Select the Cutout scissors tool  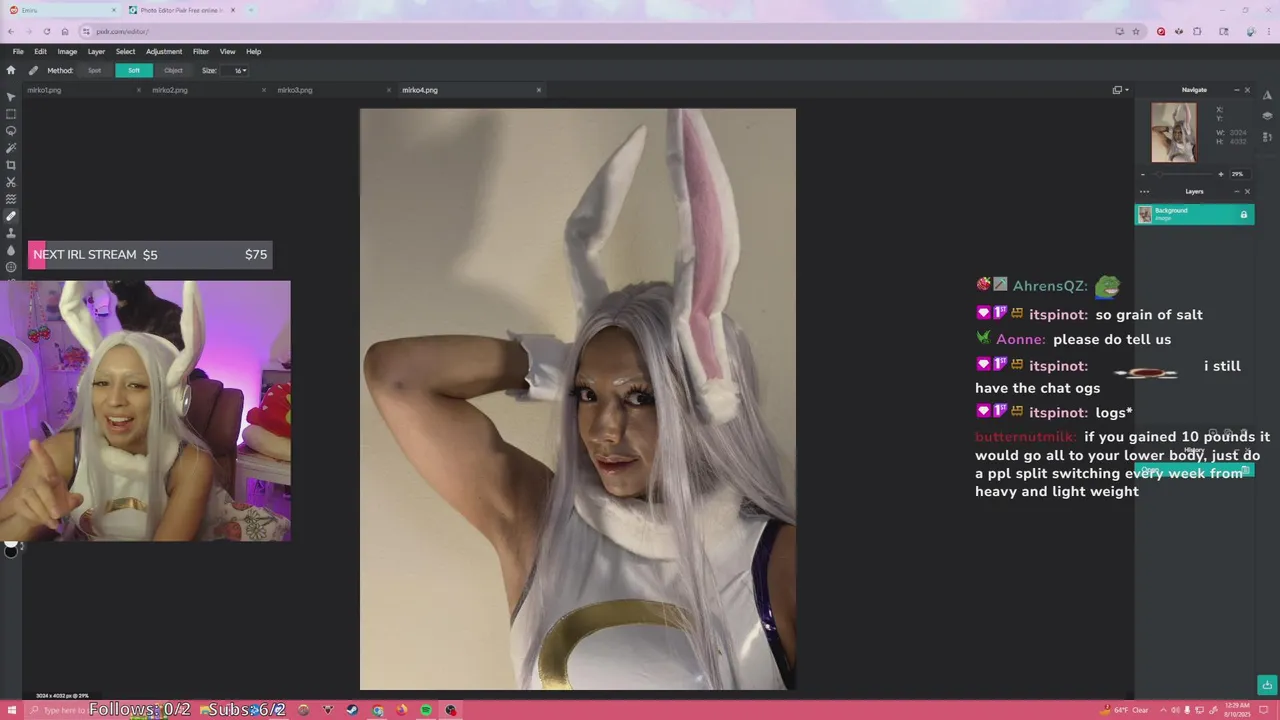coord(11,182)
